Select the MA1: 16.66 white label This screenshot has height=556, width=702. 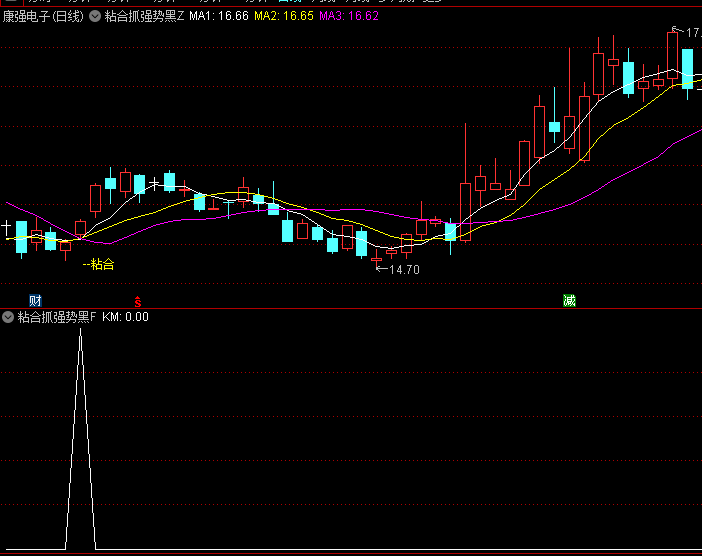219,16
